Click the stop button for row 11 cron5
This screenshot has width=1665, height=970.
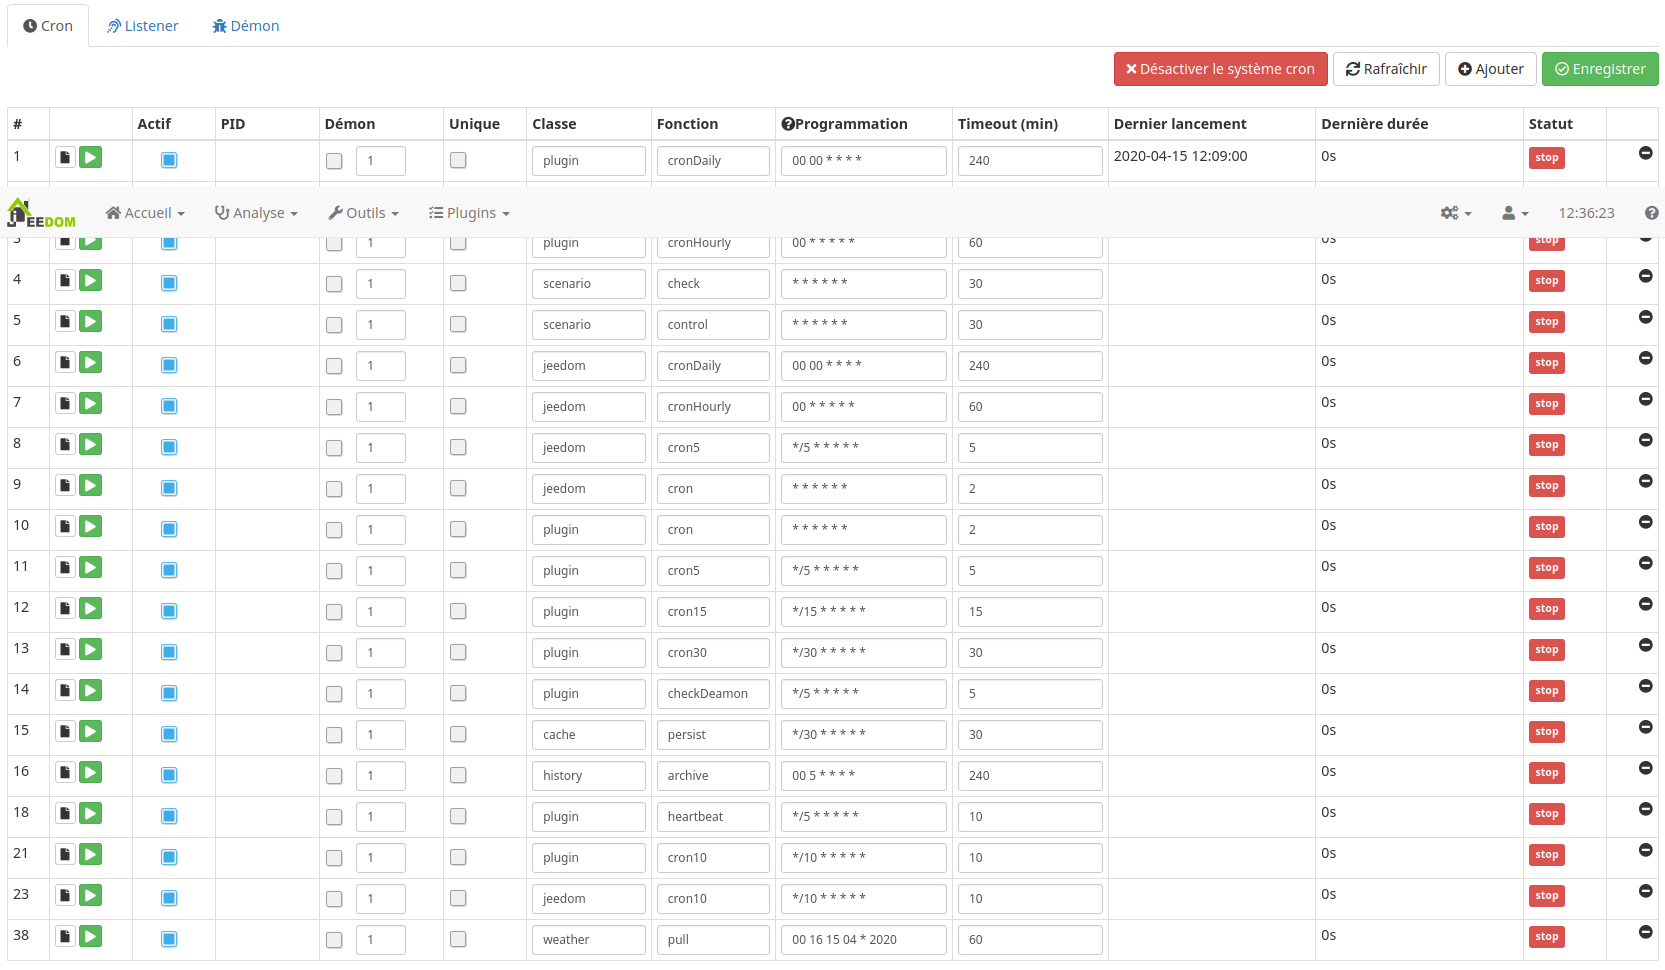(x=1546, y=568)
